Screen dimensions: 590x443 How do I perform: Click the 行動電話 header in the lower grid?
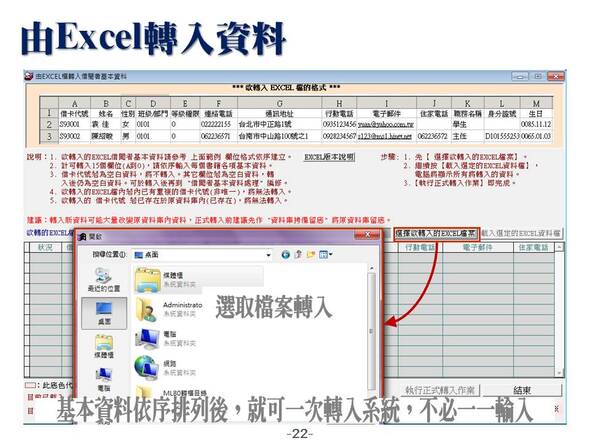tap(420, 247)
